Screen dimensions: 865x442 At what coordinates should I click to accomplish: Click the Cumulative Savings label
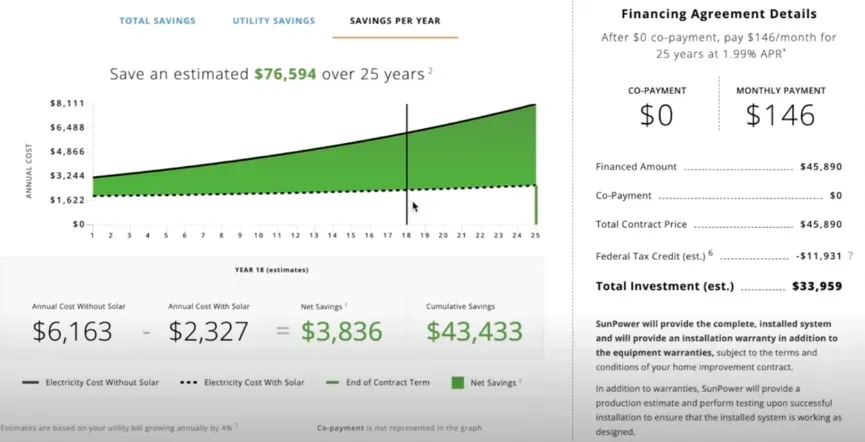click(460, 306)
